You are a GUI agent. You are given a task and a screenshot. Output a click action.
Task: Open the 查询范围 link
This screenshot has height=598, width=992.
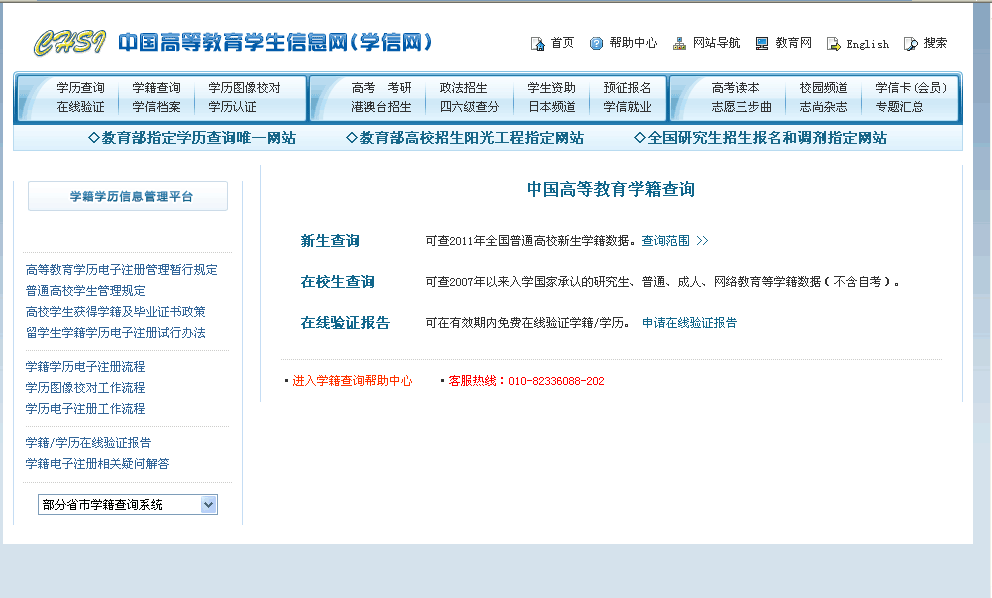(666, 240)
